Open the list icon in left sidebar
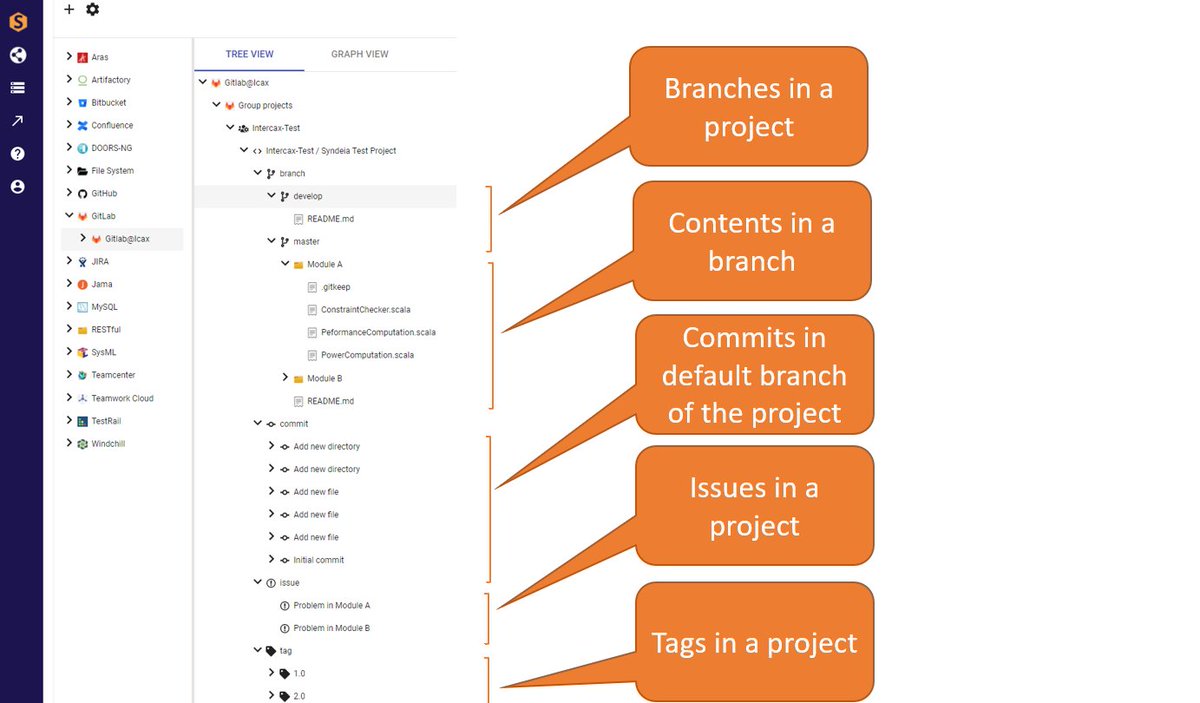The image size is (1200, 703). pos(18,88)
